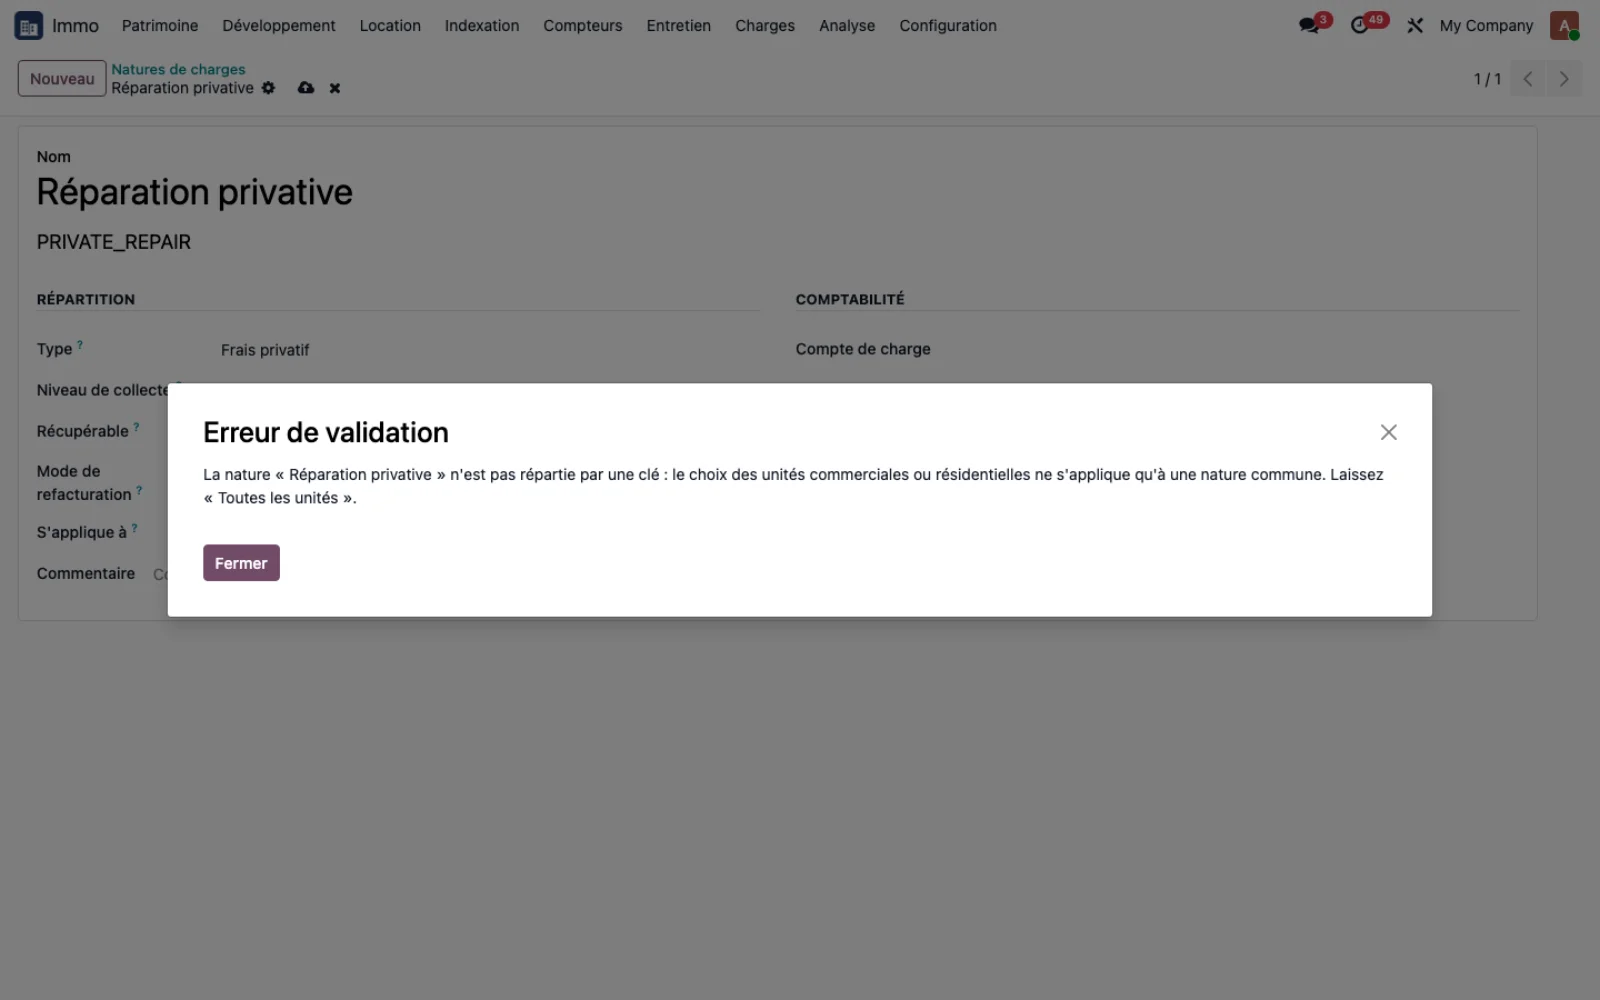
Task: Go back to Natures de charges breadcrumb
Action: pyautogui.click(x=178, y=69)
